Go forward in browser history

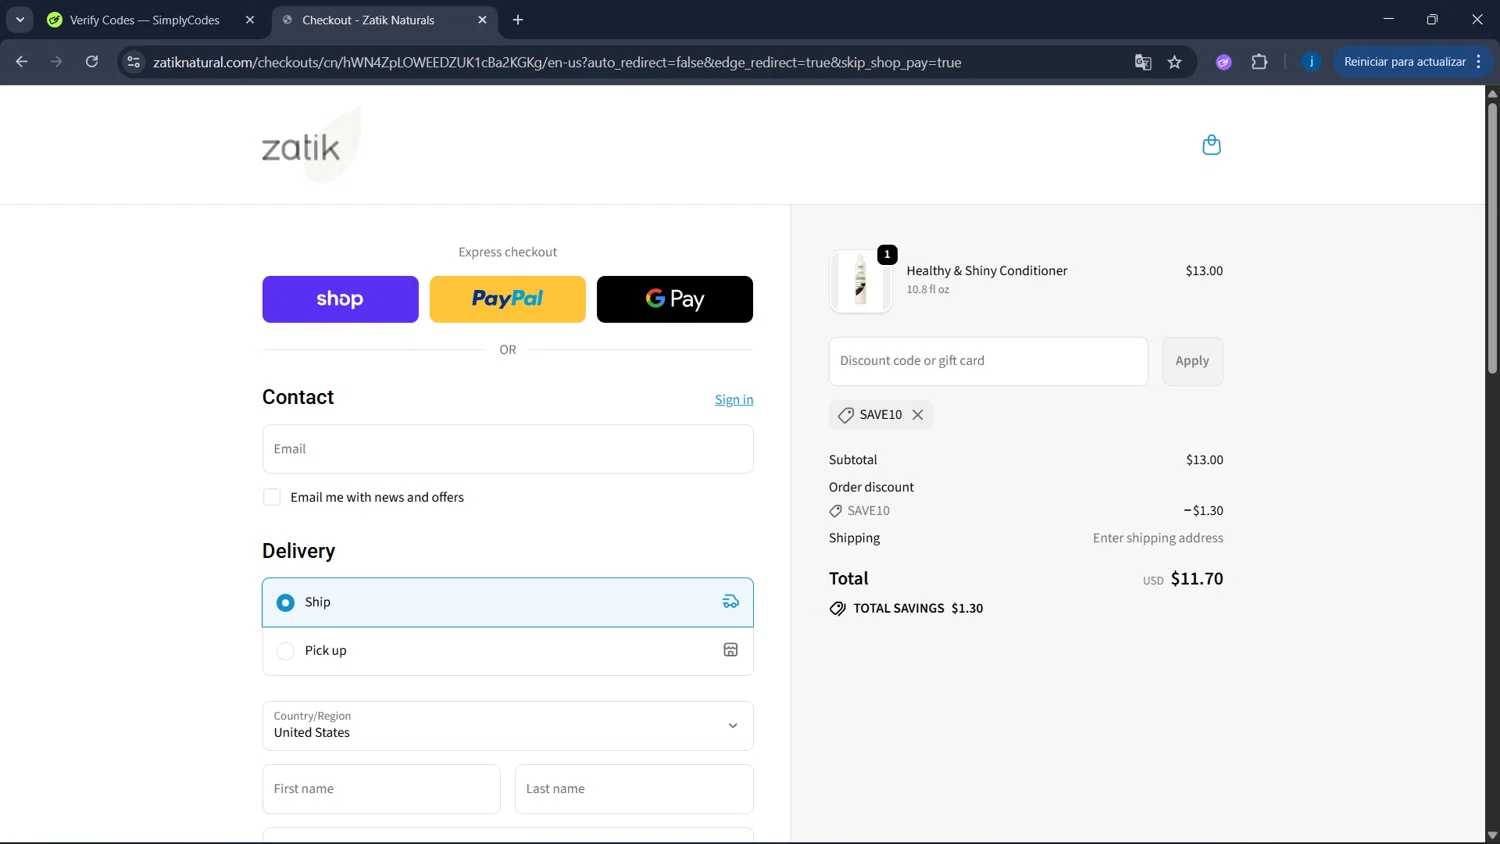57,62
